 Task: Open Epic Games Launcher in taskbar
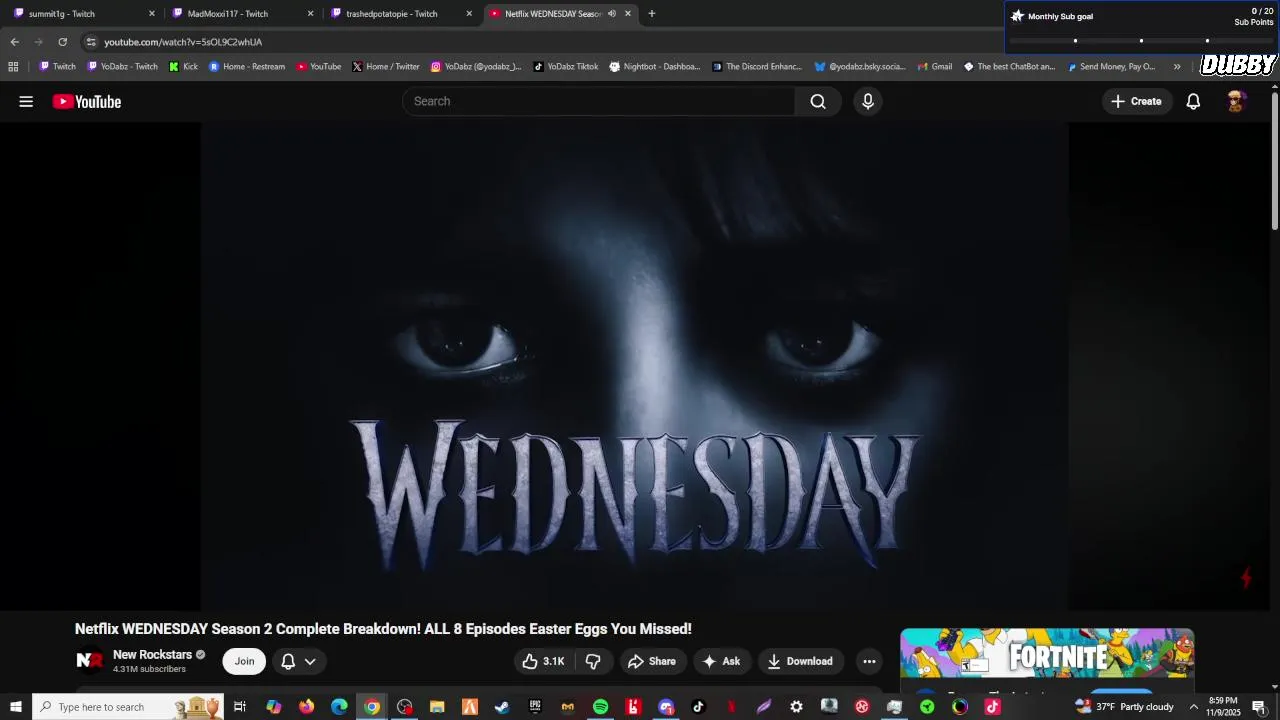[x=535, y=707]
